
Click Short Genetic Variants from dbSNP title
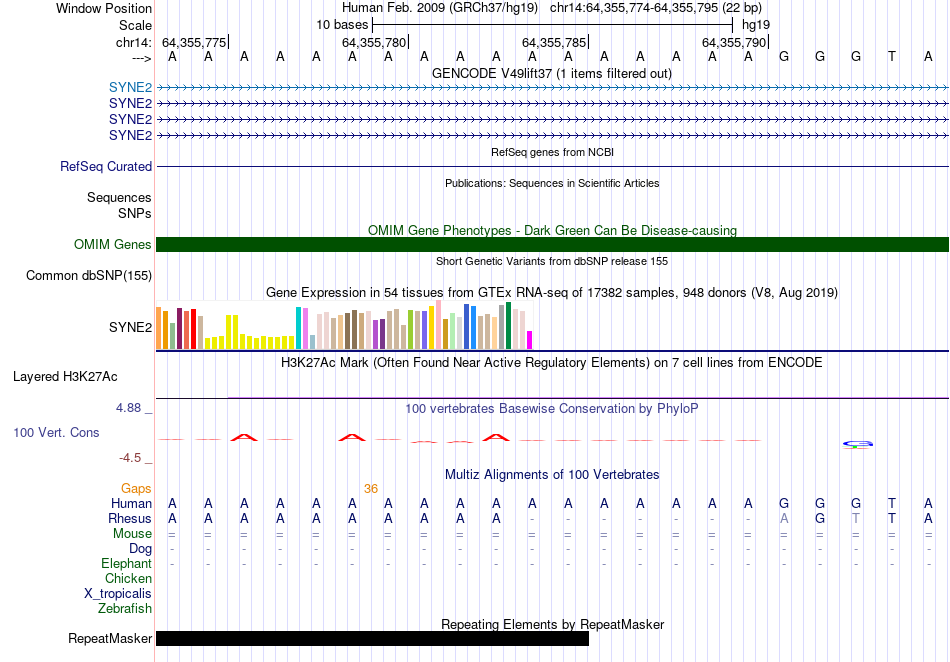[552, 261]
